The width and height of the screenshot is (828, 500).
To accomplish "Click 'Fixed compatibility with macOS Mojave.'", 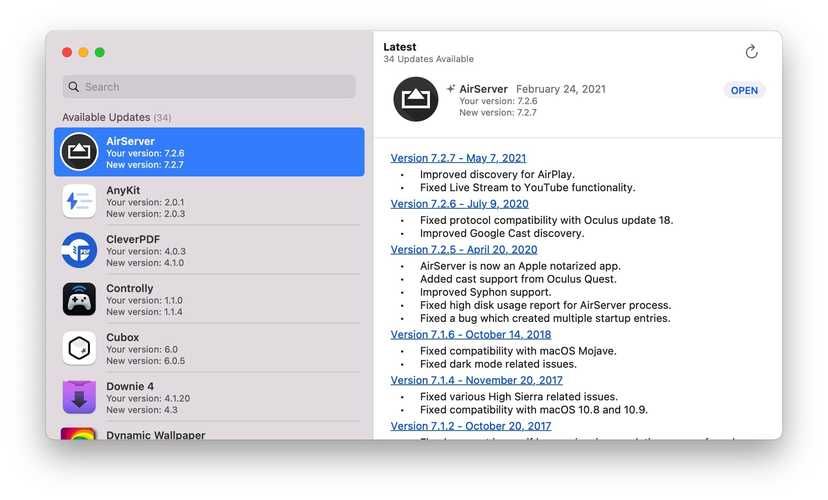I will pos(518,351).
